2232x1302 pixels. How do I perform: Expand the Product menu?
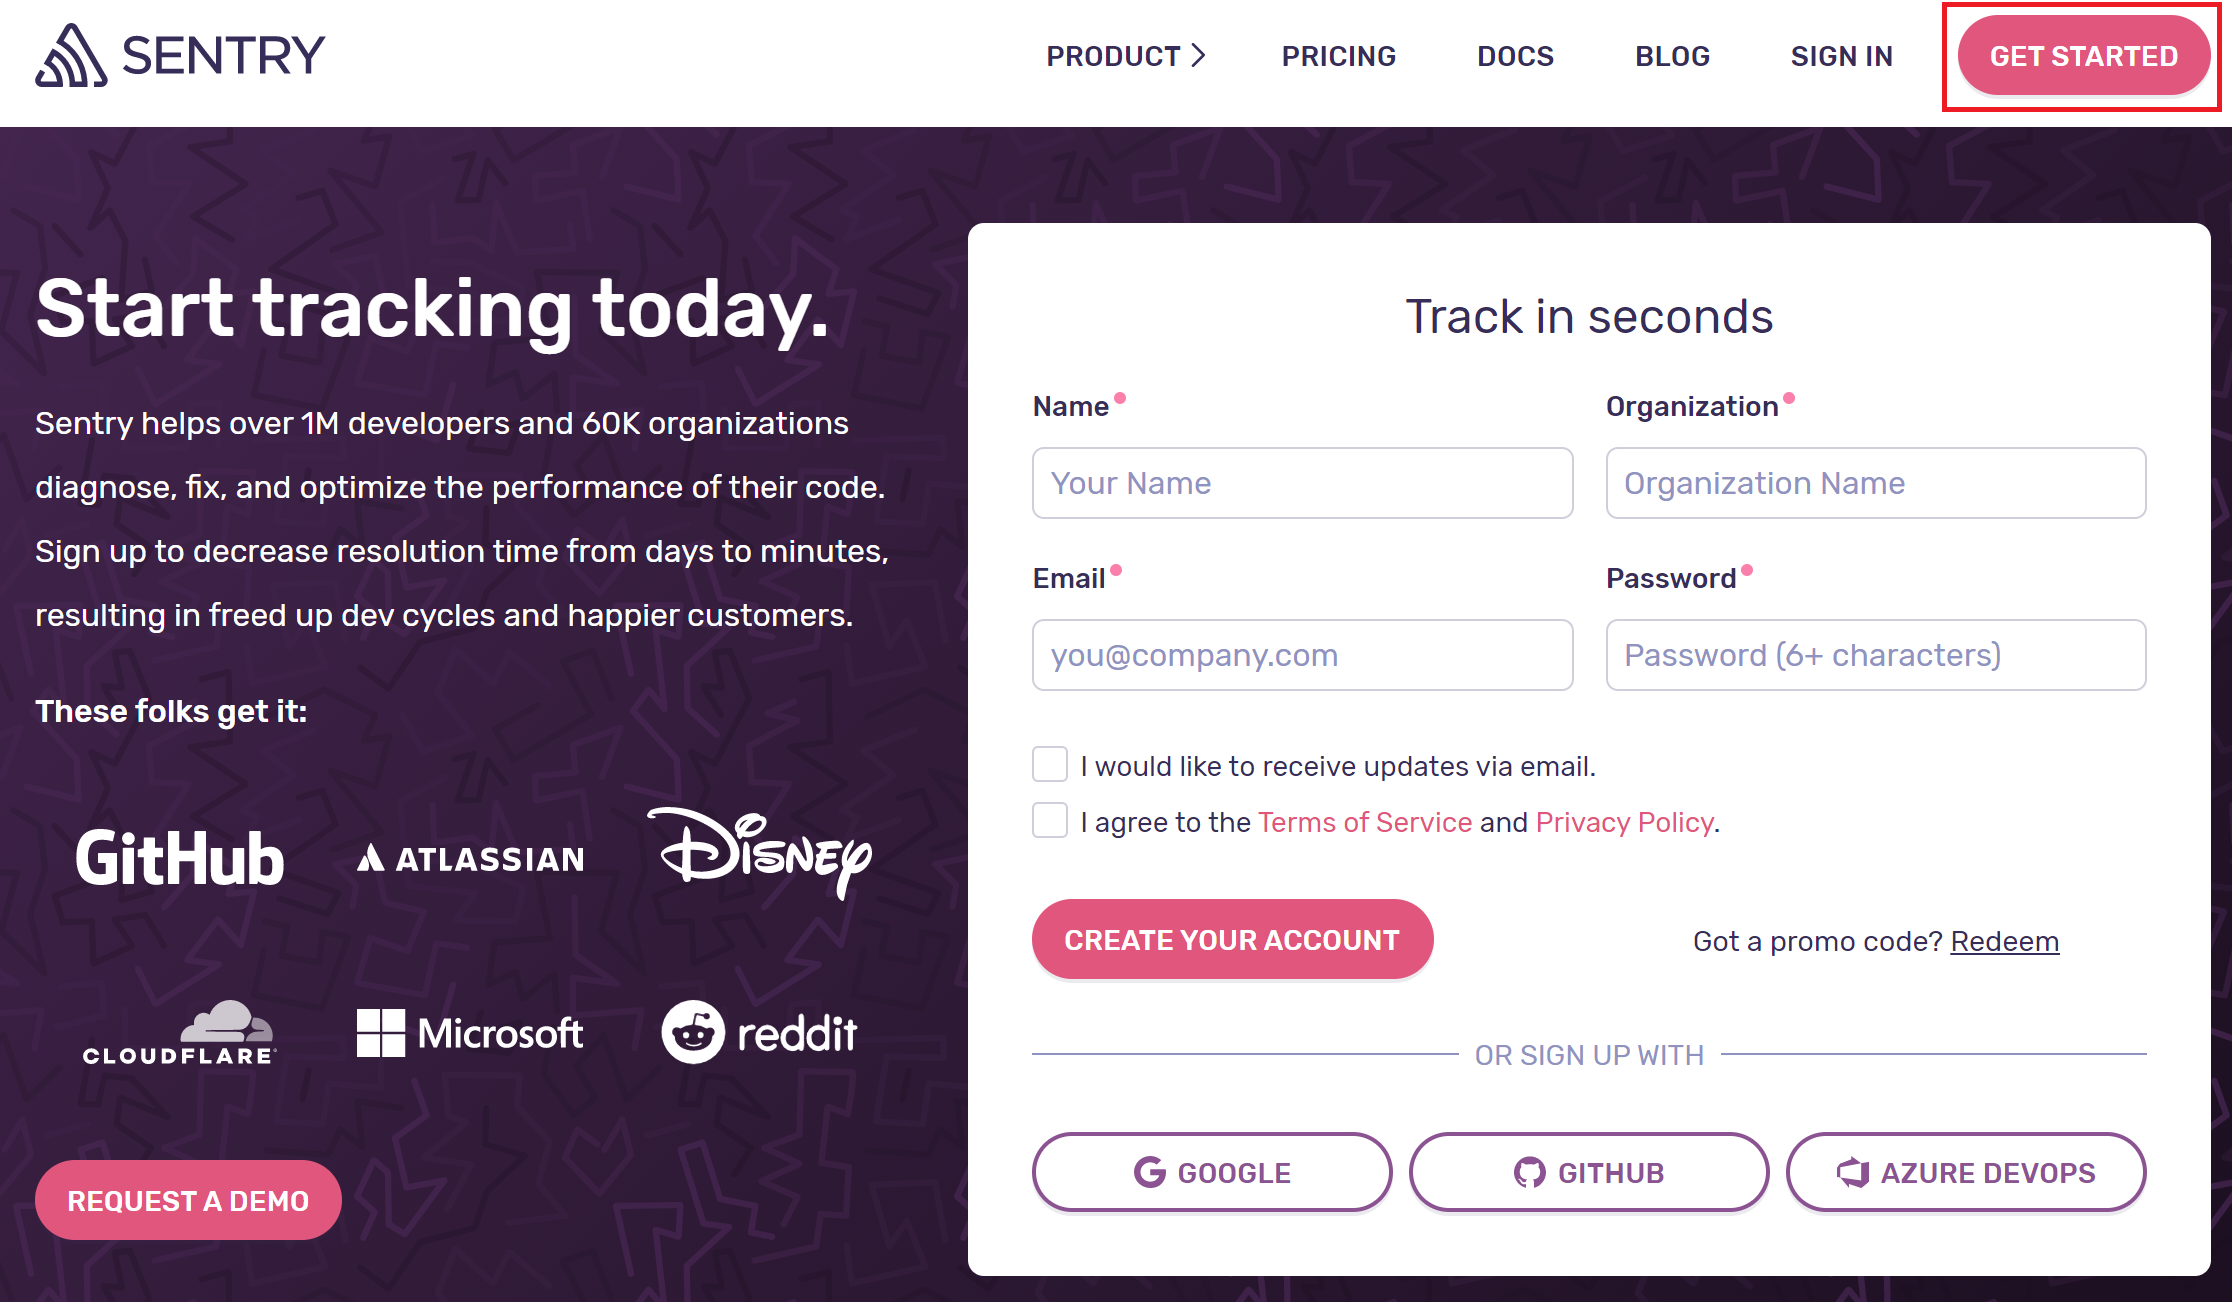click(x=1126, y=56)
